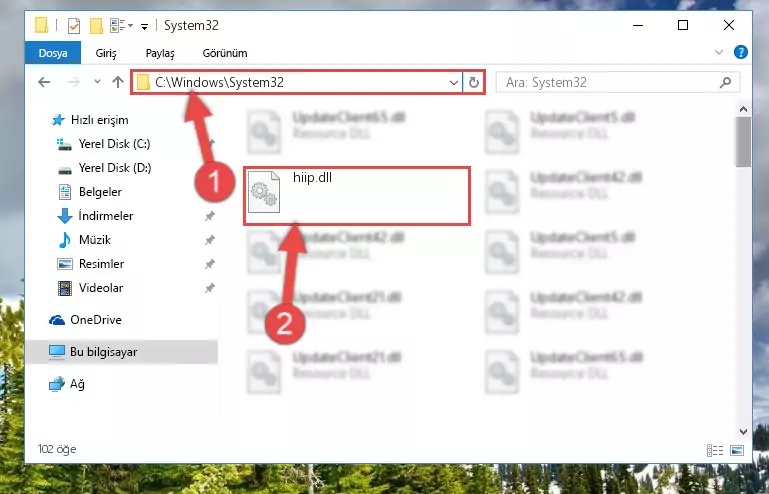
Task: Switch to the Giriş tab
Action: pyautogui.click(x=106, y=53)
